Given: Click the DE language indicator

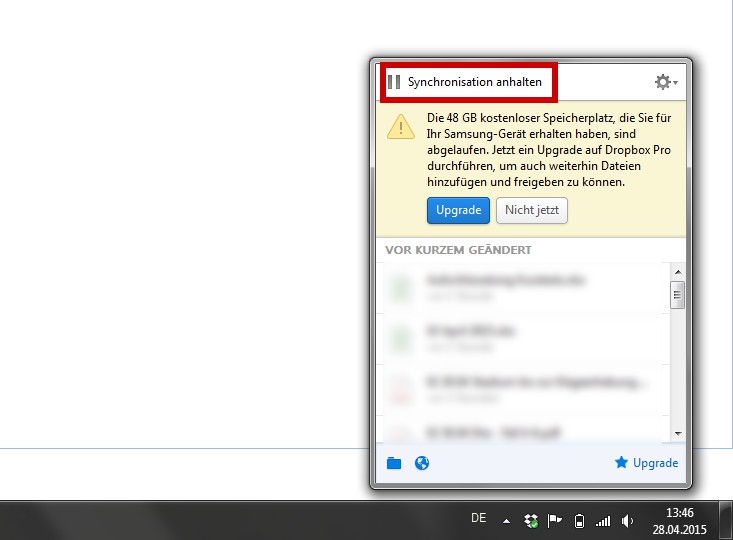Looking at the screenshot, I should tap(478, 519).
